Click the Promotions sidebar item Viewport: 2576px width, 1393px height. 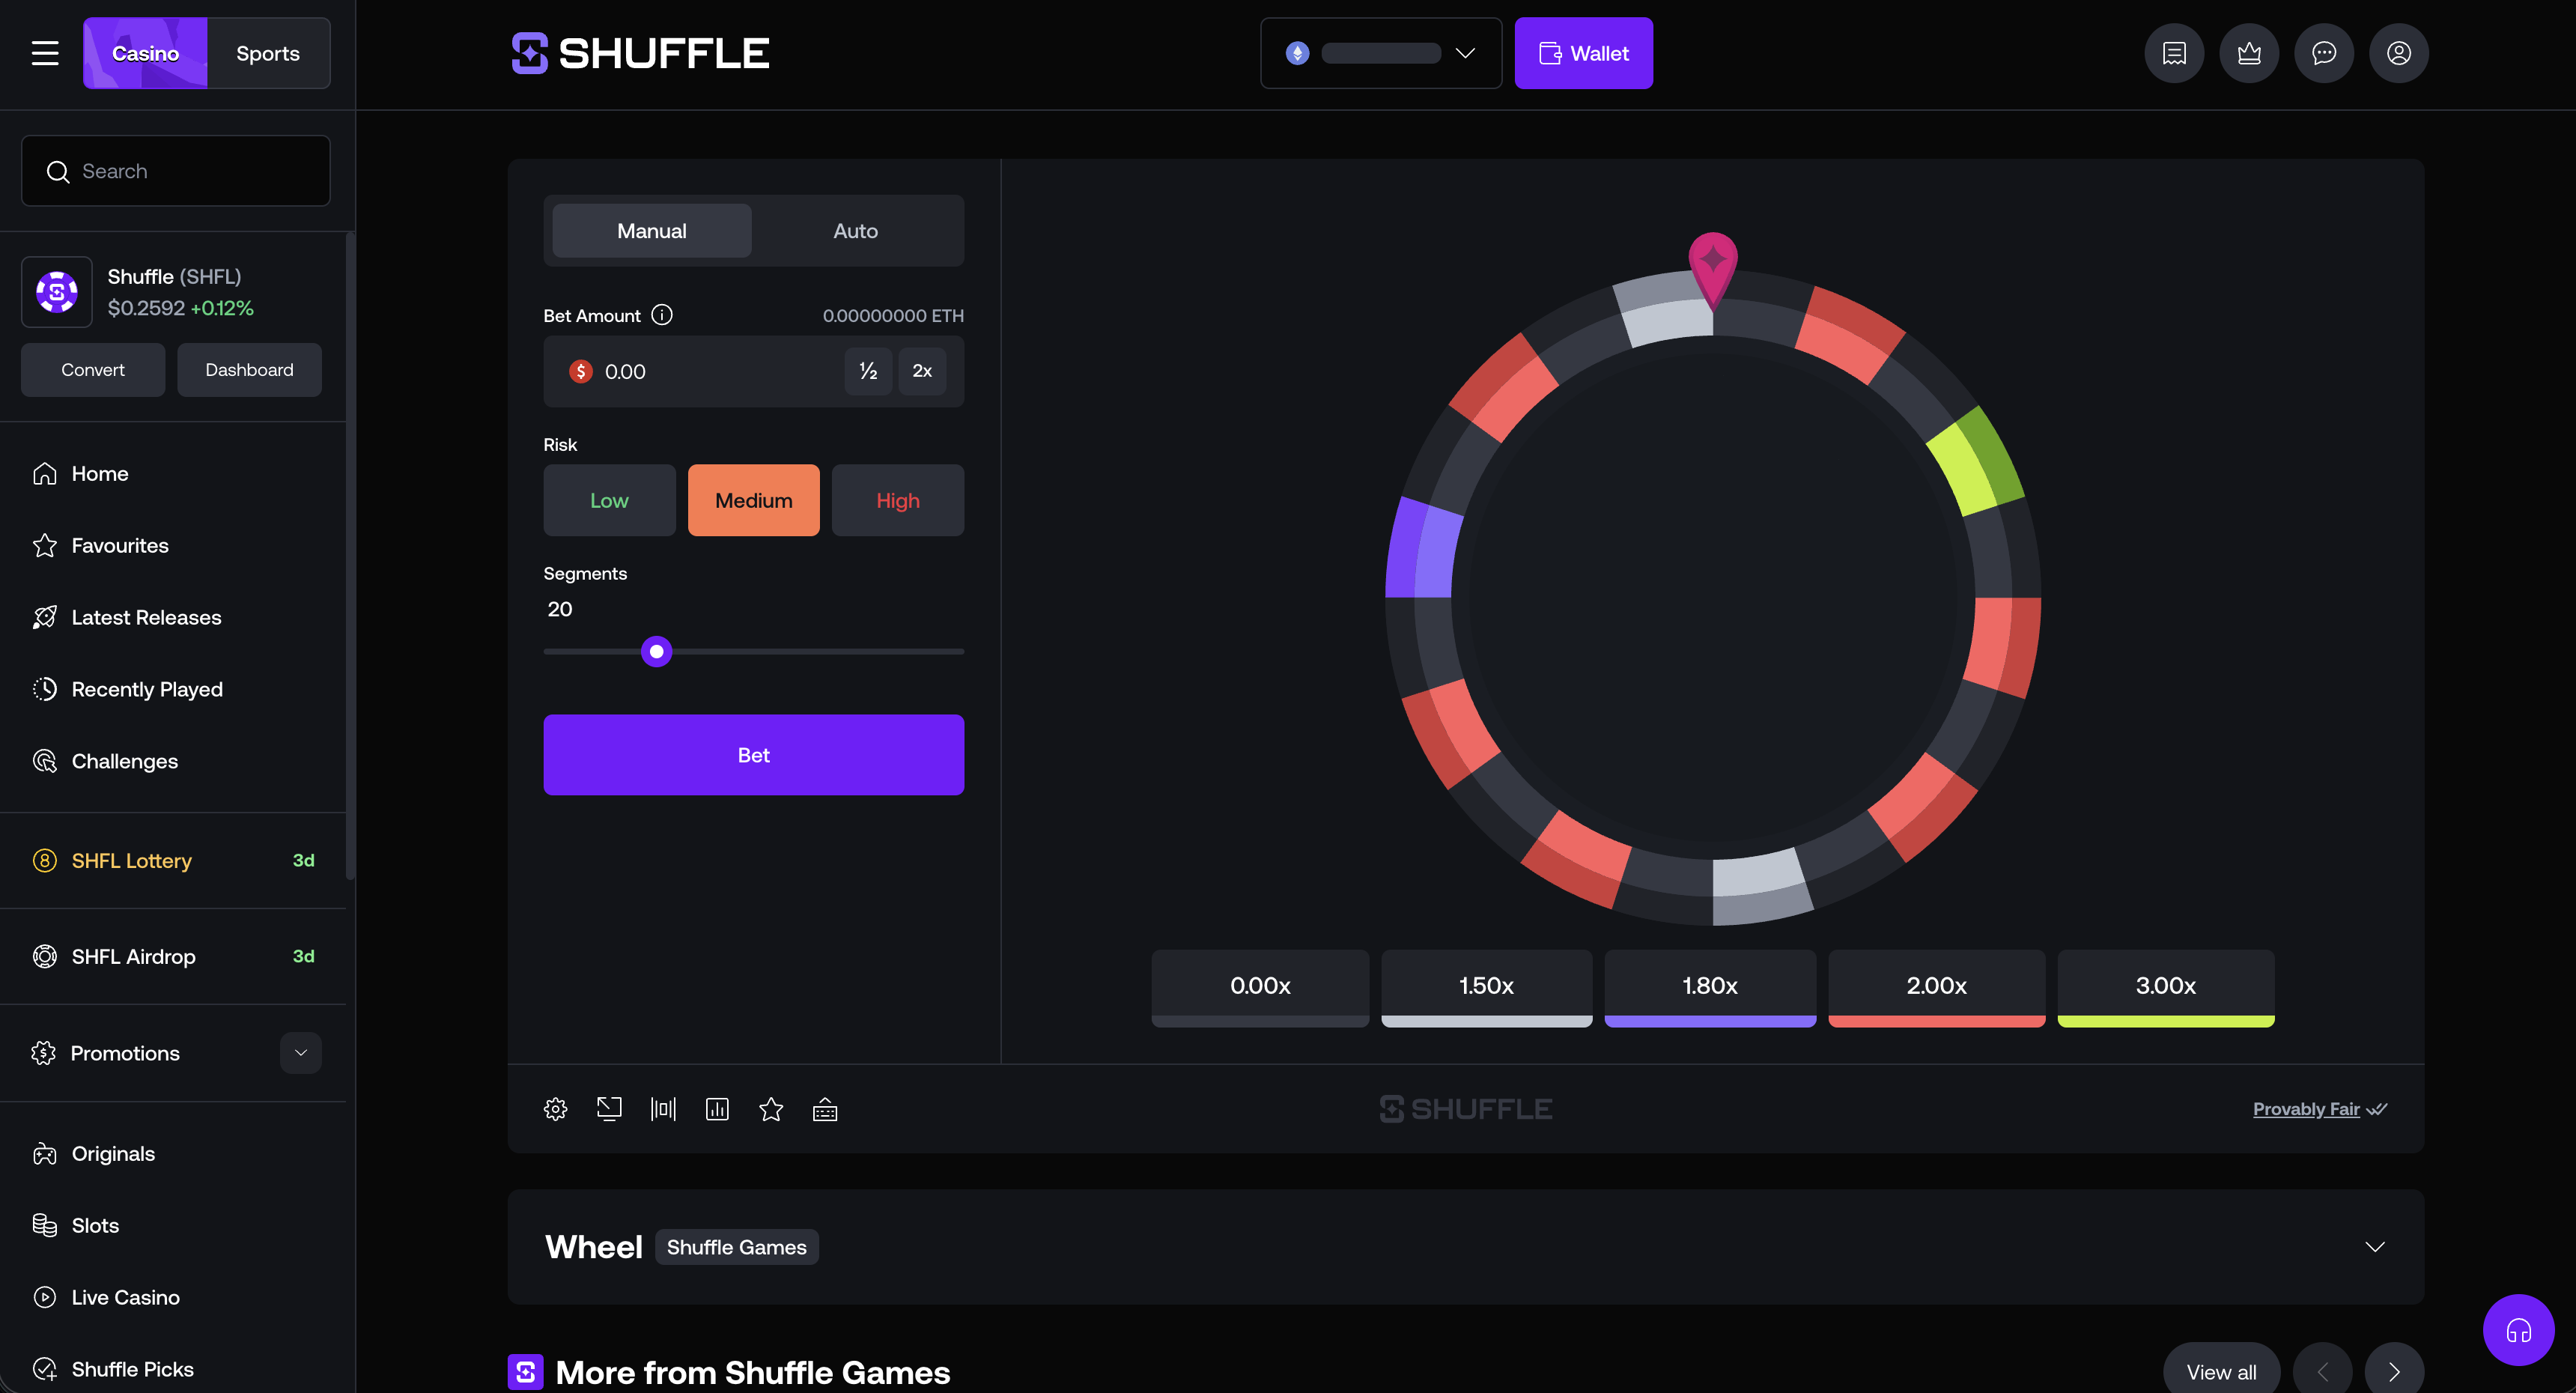coord(125,1053)
